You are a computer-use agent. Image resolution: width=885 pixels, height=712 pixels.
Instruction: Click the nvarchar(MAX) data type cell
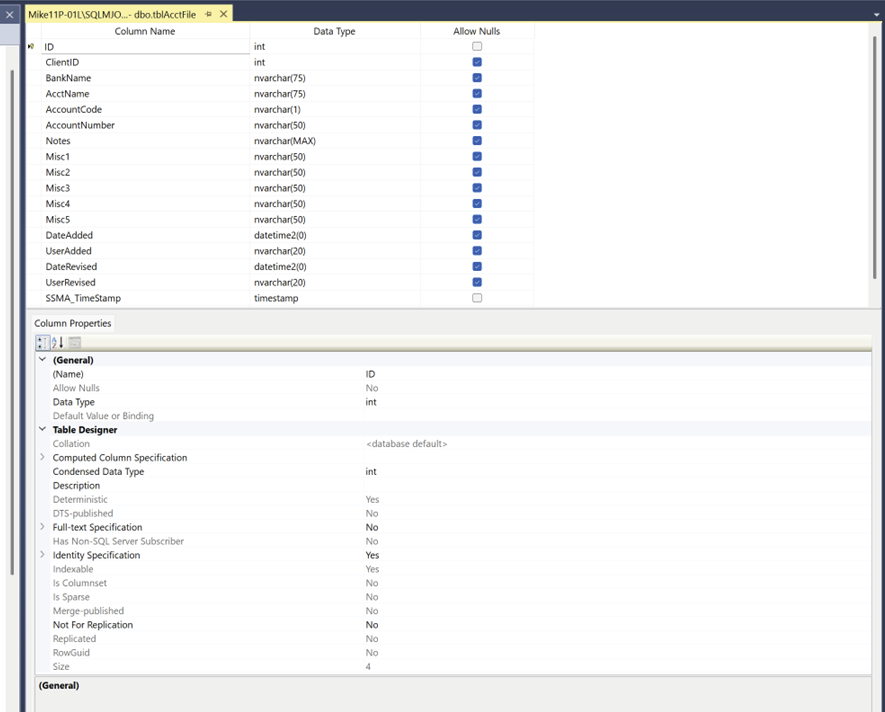335,141
